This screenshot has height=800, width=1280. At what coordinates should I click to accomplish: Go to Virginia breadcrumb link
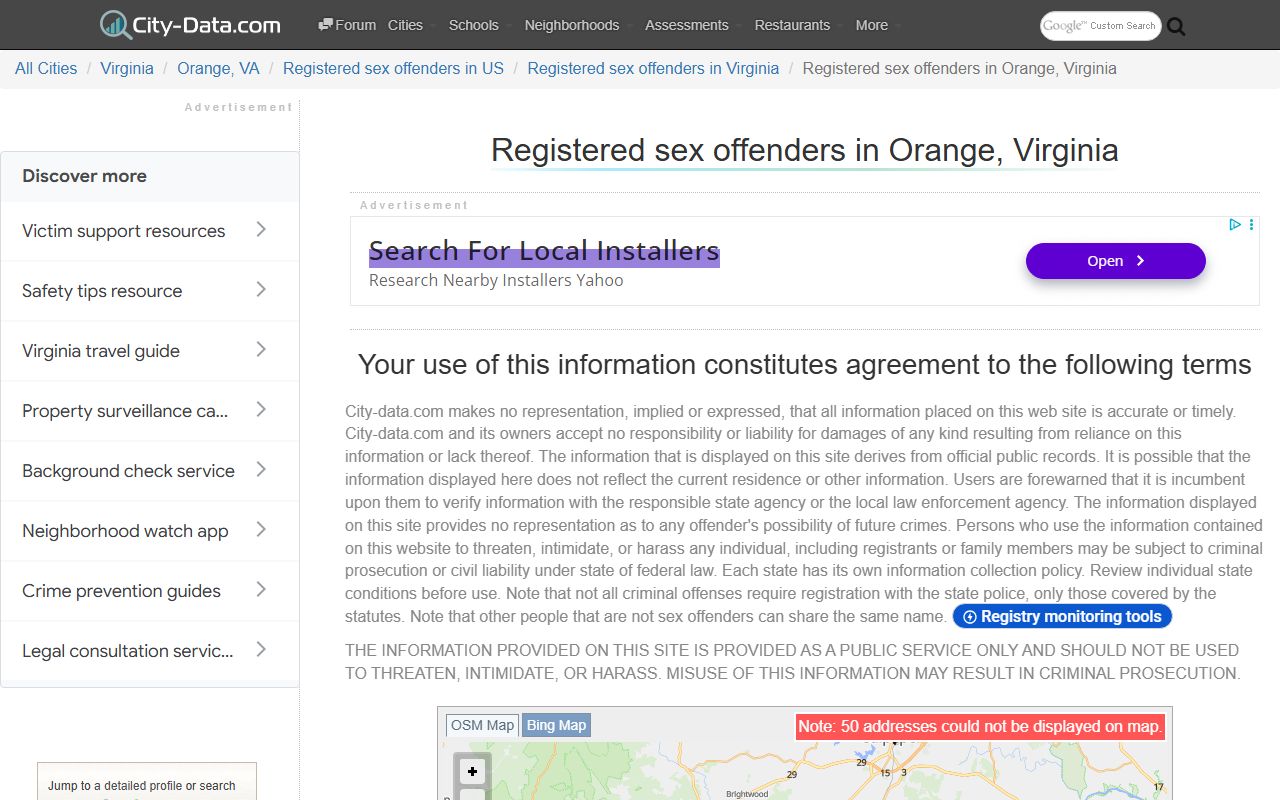click(x=127, y=68)
